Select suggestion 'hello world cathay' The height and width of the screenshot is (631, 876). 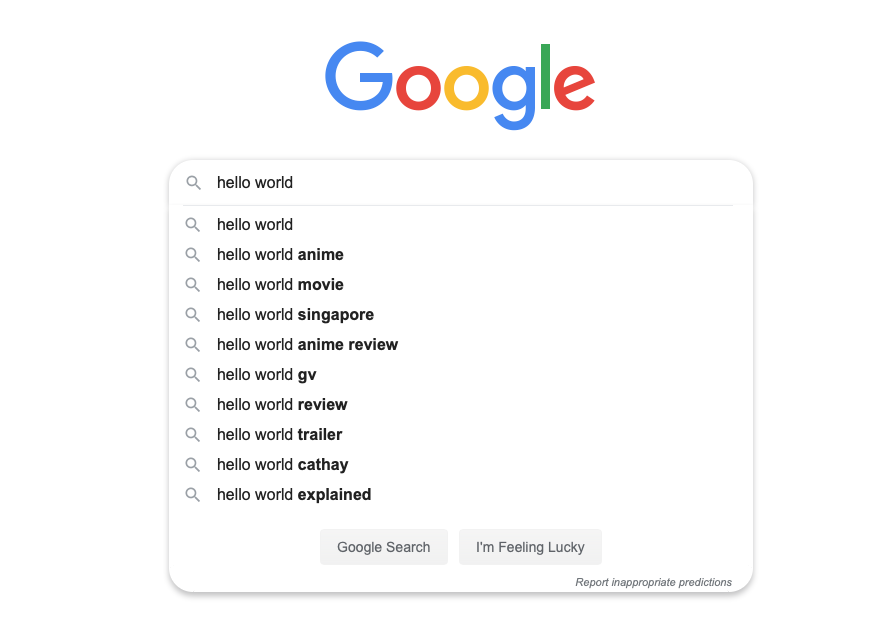282,465
